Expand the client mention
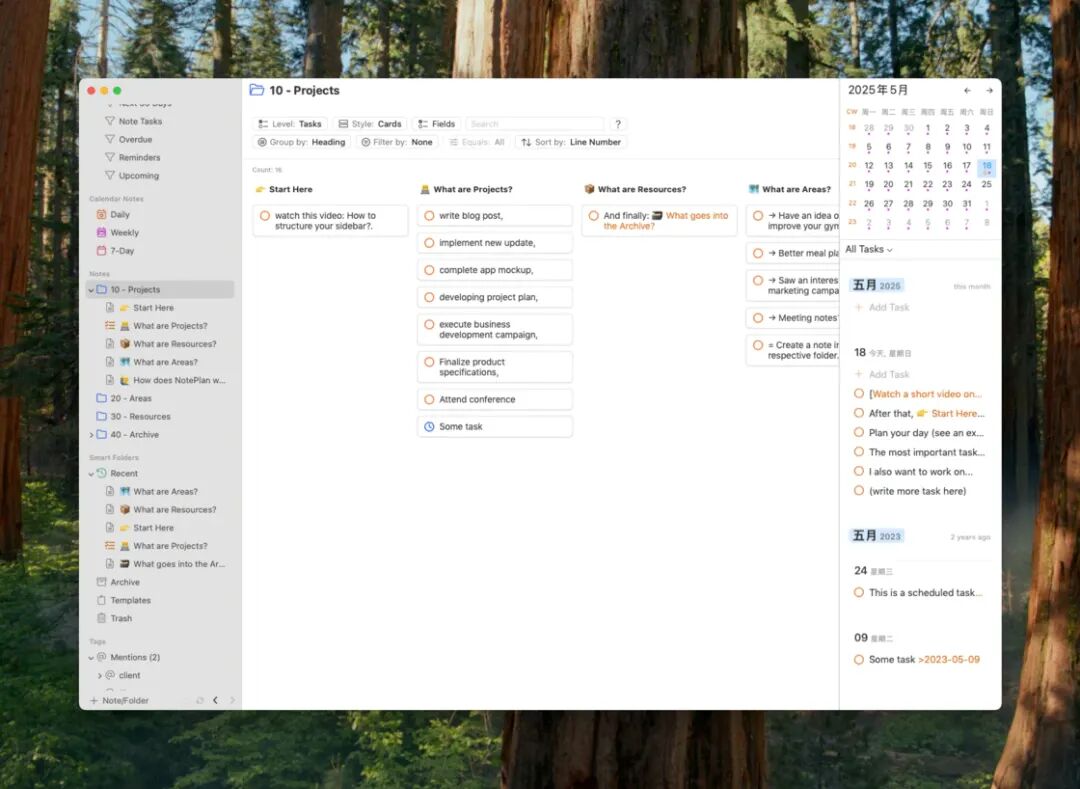Viewport: 1080px width, 789px height. tap(100, 675)
